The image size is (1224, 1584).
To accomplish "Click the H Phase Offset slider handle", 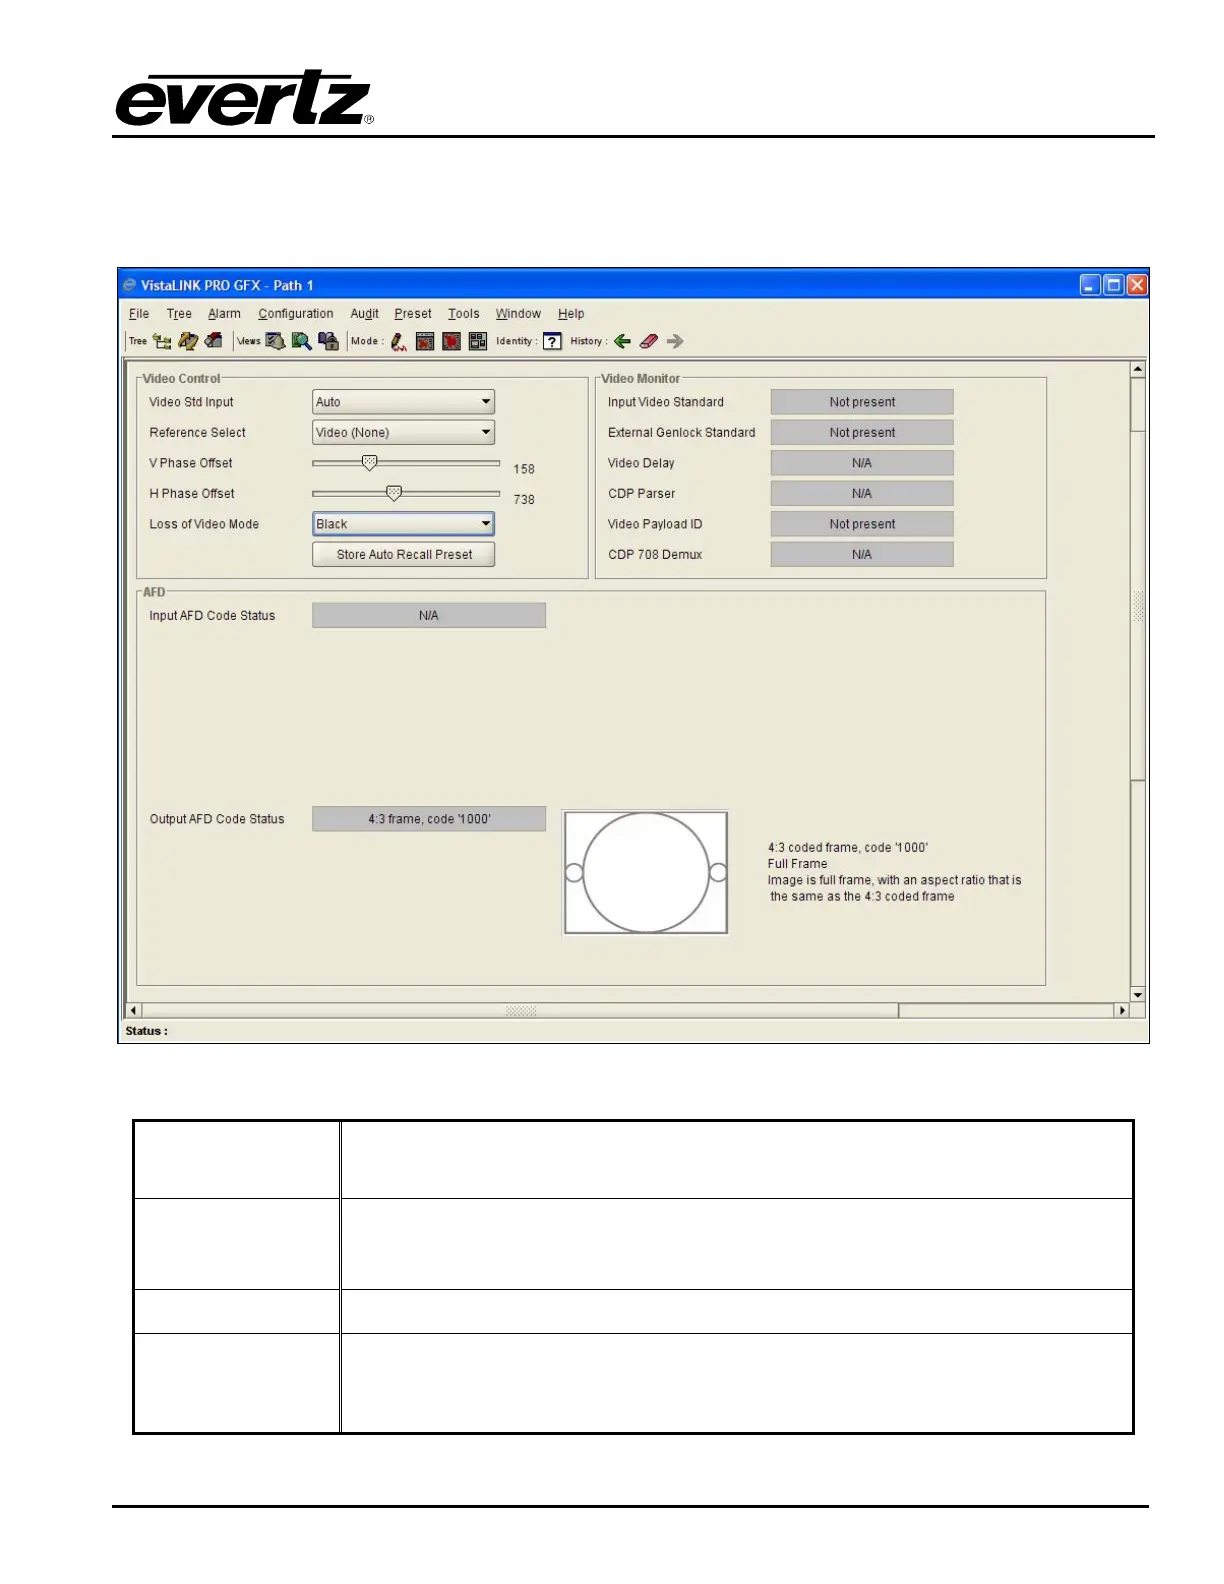I will click(x=394, y=493).
